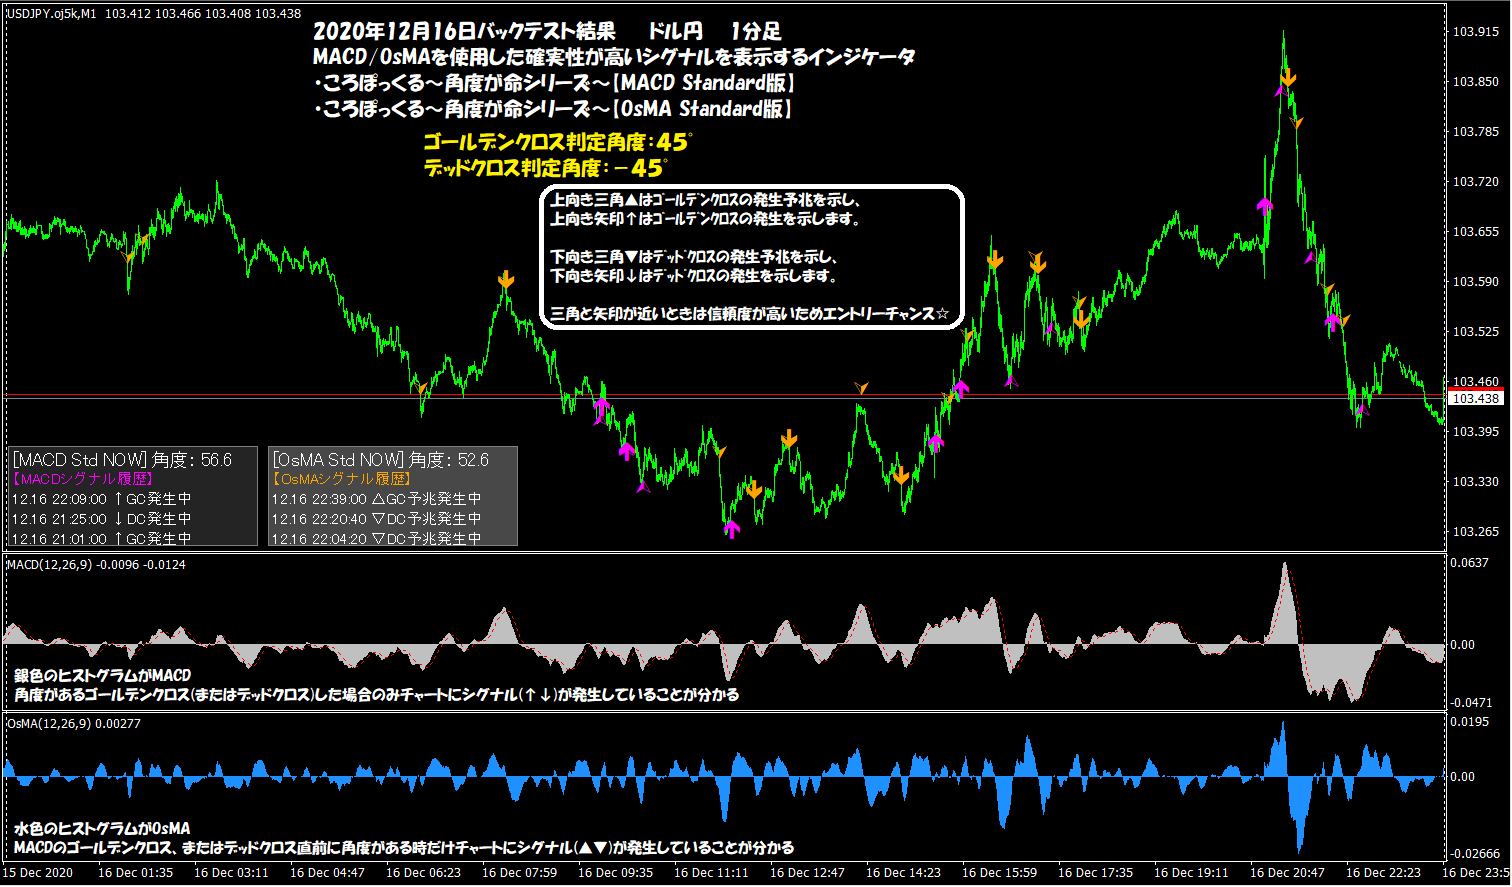Click the line '下向き矢印↓はデッドクロスの発生を示します'
The height and width of the screenshot is (887, 1512).
point(694,276)
